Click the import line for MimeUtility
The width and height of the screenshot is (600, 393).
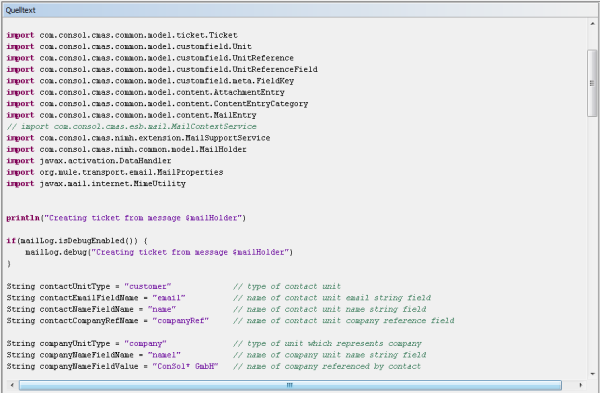pyautogui.click(x=96, y=184)
